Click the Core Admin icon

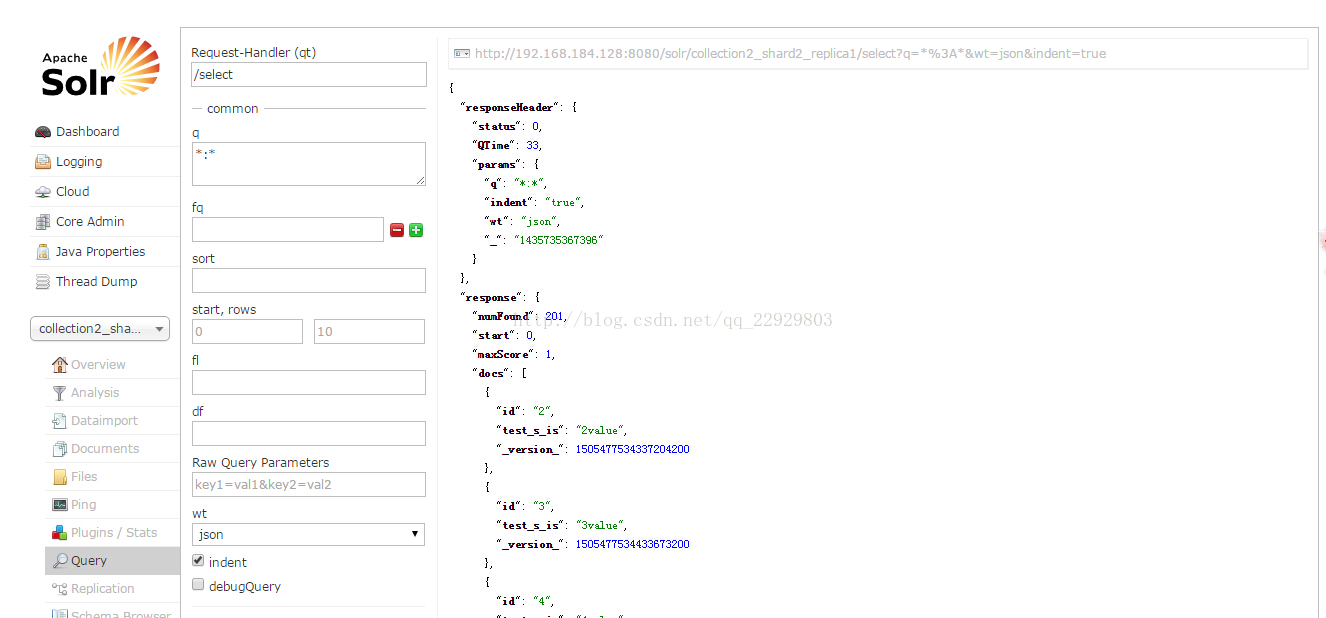pyautogui.click(x=42, y=222)
